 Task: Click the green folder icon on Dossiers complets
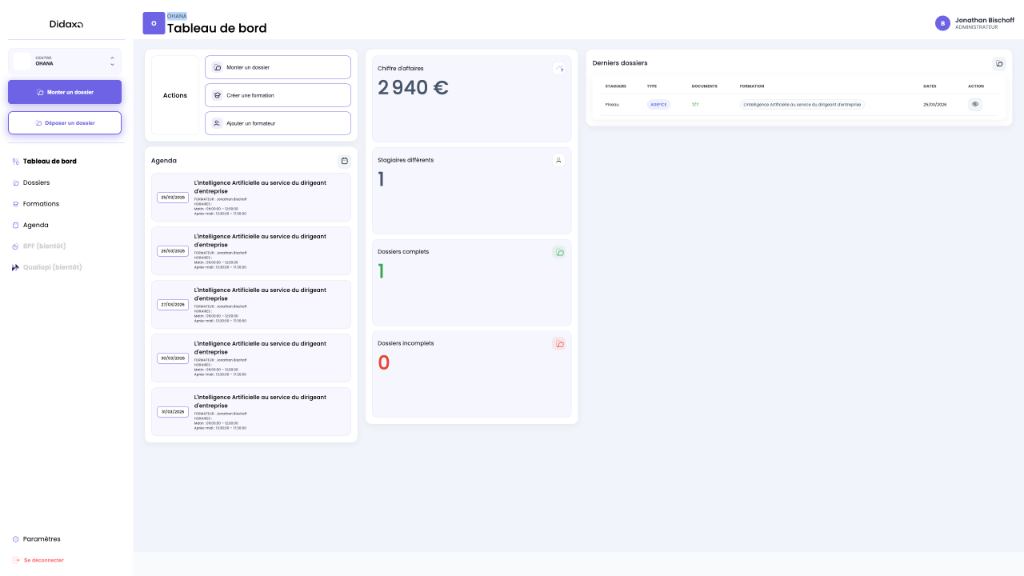click(x=559, y=252)
